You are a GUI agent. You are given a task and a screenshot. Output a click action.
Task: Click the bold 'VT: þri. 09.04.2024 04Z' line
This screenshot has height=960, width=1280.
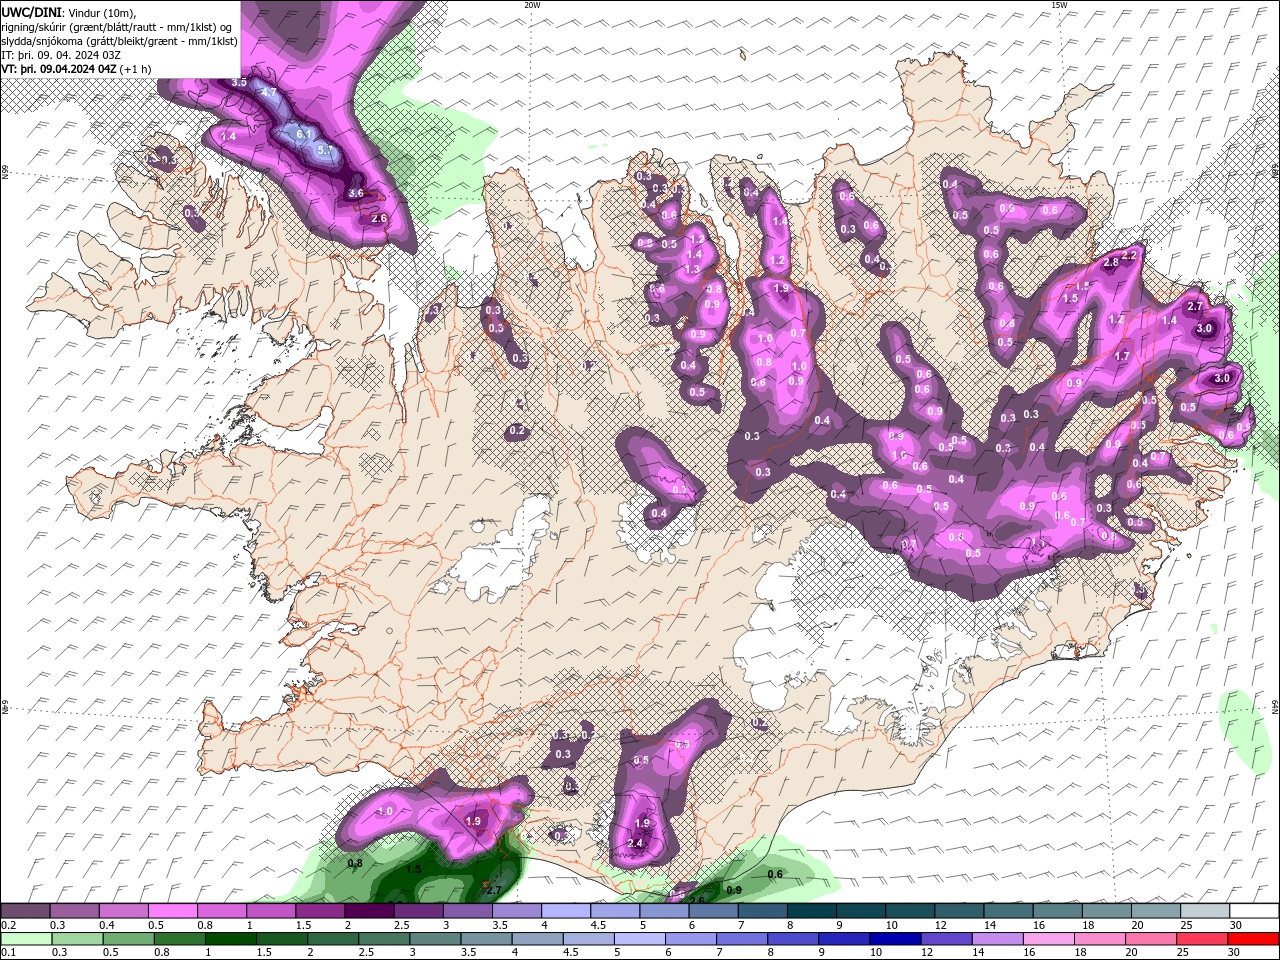[60, 69]
